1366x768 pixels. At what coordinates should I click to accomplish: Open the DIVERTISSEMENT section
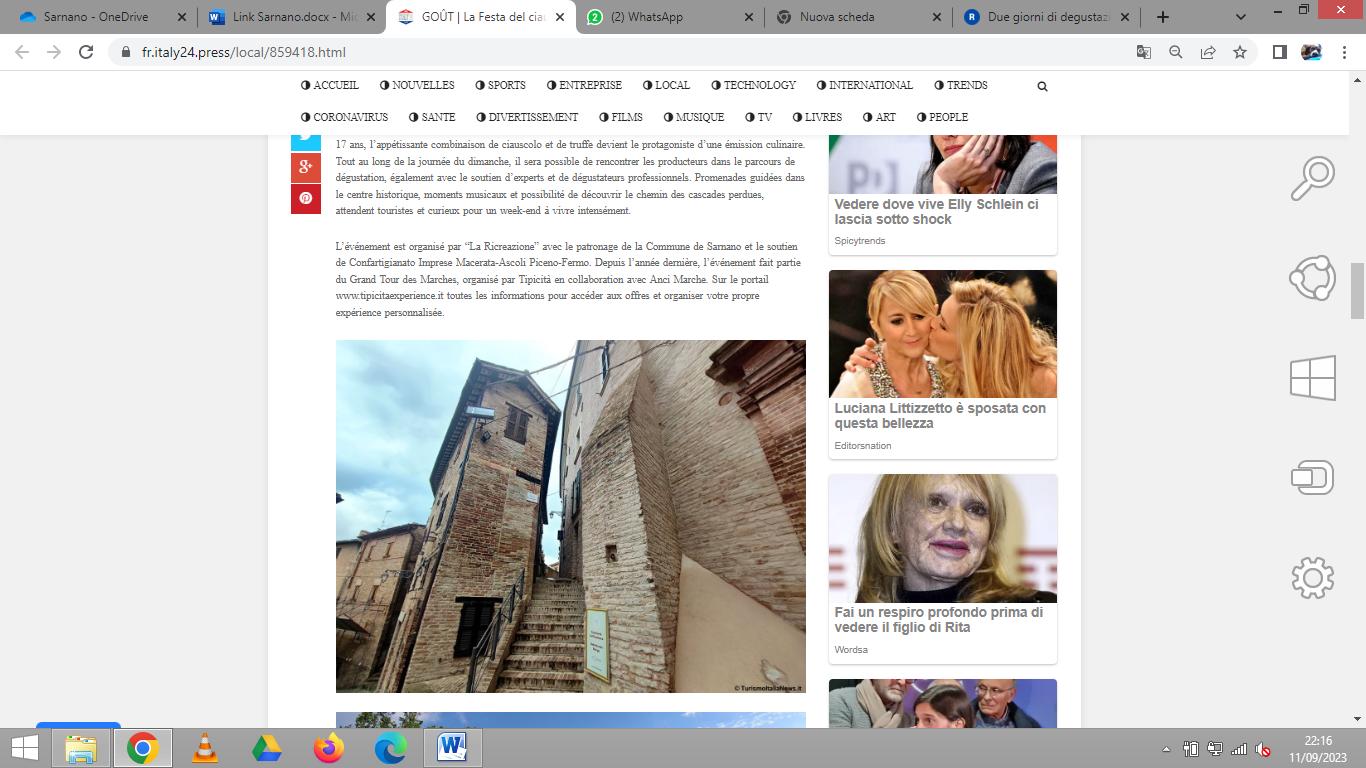point(527,117)
